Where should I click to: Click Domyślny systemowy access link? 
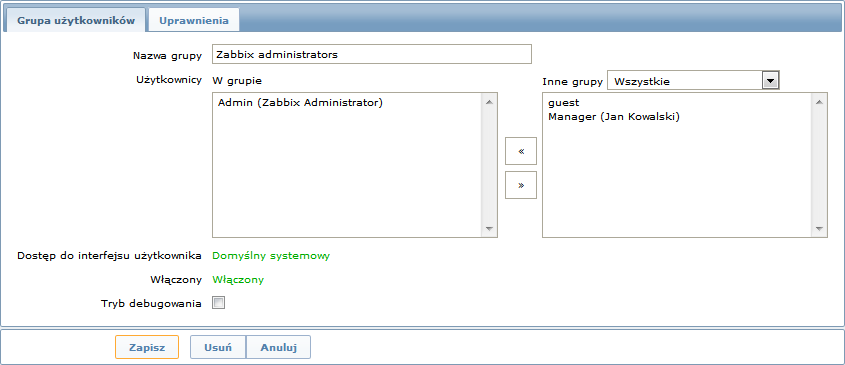[271, 256]
